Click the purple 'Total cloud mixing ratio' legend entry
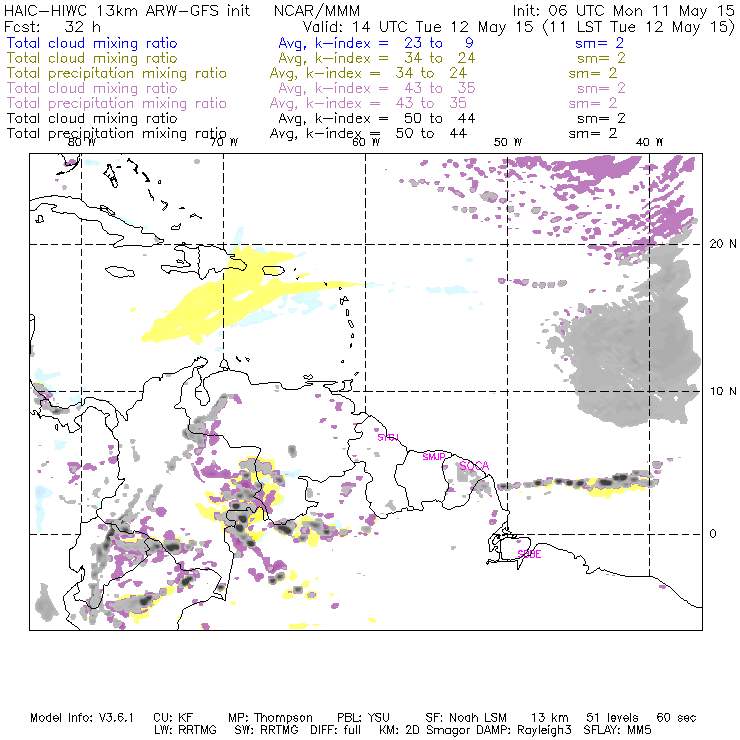Screen dimensions: 740x740 (92, 88)
